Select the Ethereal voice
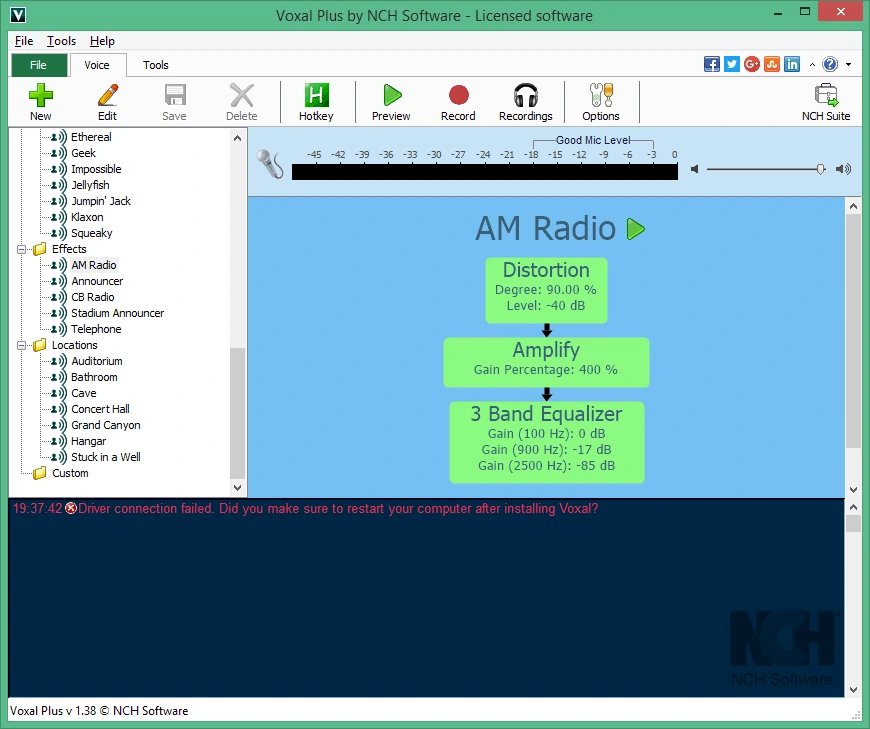 pos(91,137)
